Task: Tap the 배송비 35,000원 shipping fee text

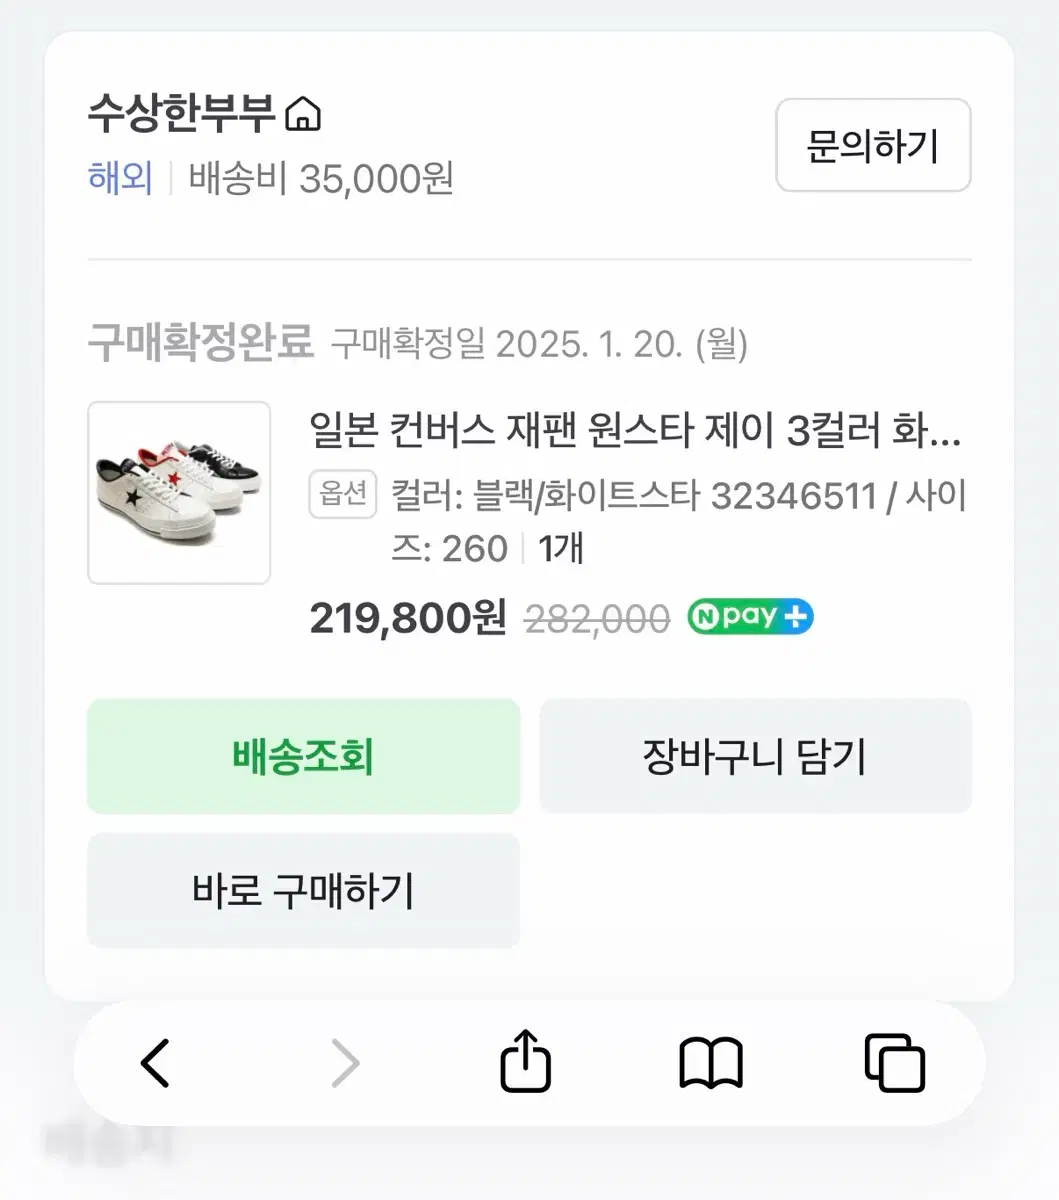Action: pyautogui.click(x=321, y=178)
